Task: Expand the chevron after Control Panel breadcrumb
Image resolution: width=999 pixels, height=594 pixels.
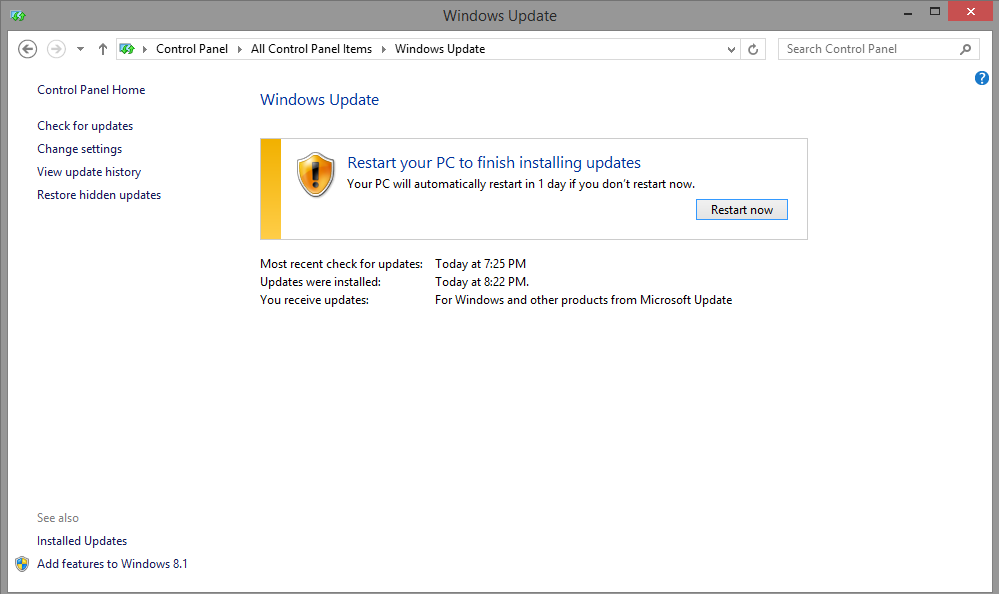Action: pos(240,49)
